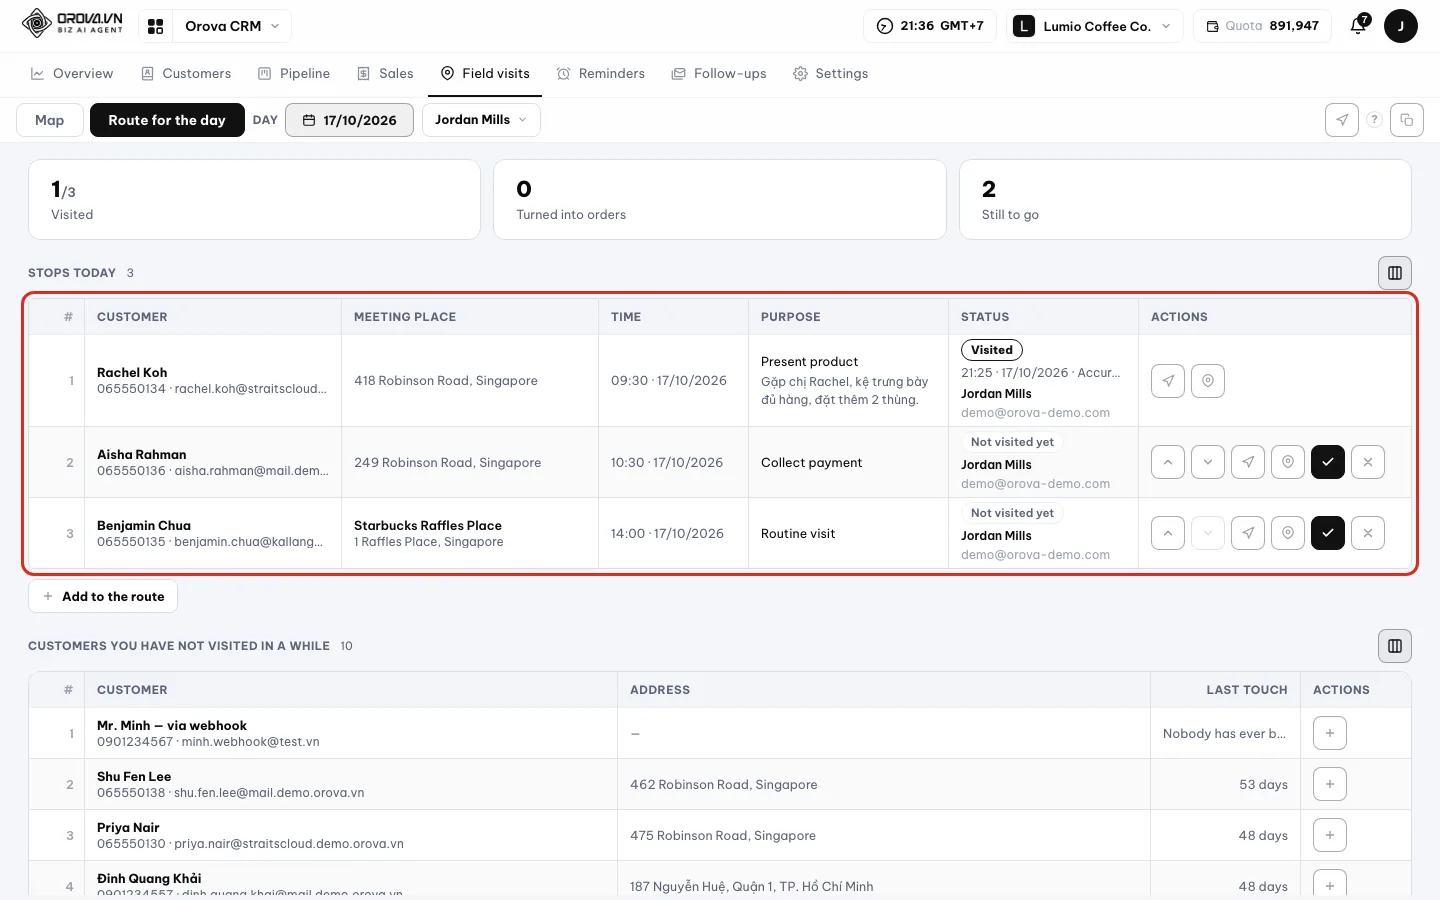Click the Rachel Koh customer name
The height and width of the screenshot is (900, 1440).
[132, 372]
